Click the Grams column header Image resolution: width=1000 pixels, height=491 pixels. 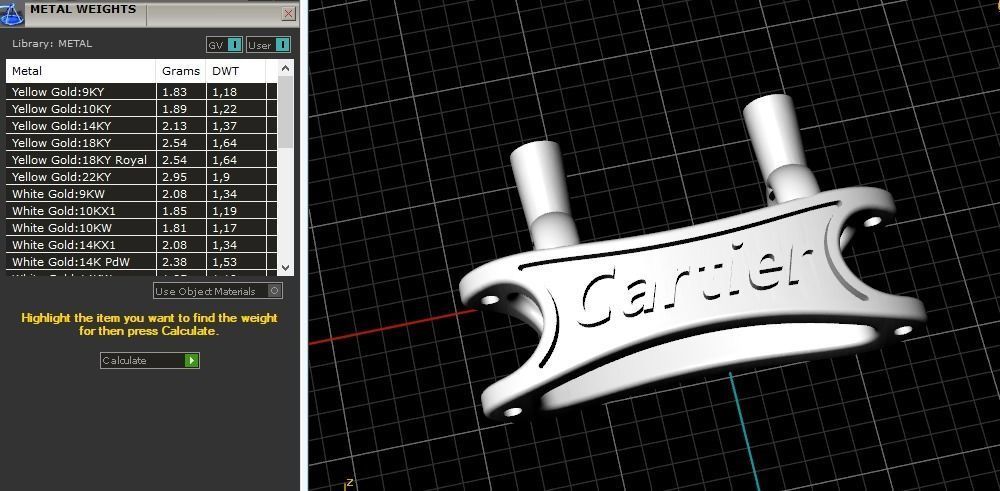pyautogui.click(x=181, y=71)
